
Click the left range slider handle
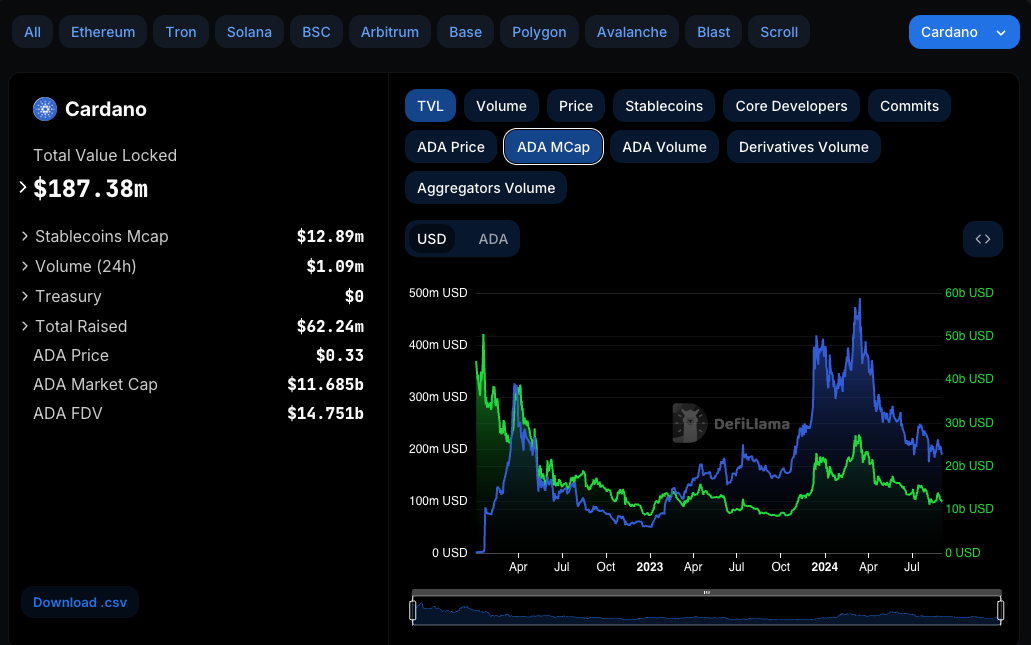(x=413, y=611)
